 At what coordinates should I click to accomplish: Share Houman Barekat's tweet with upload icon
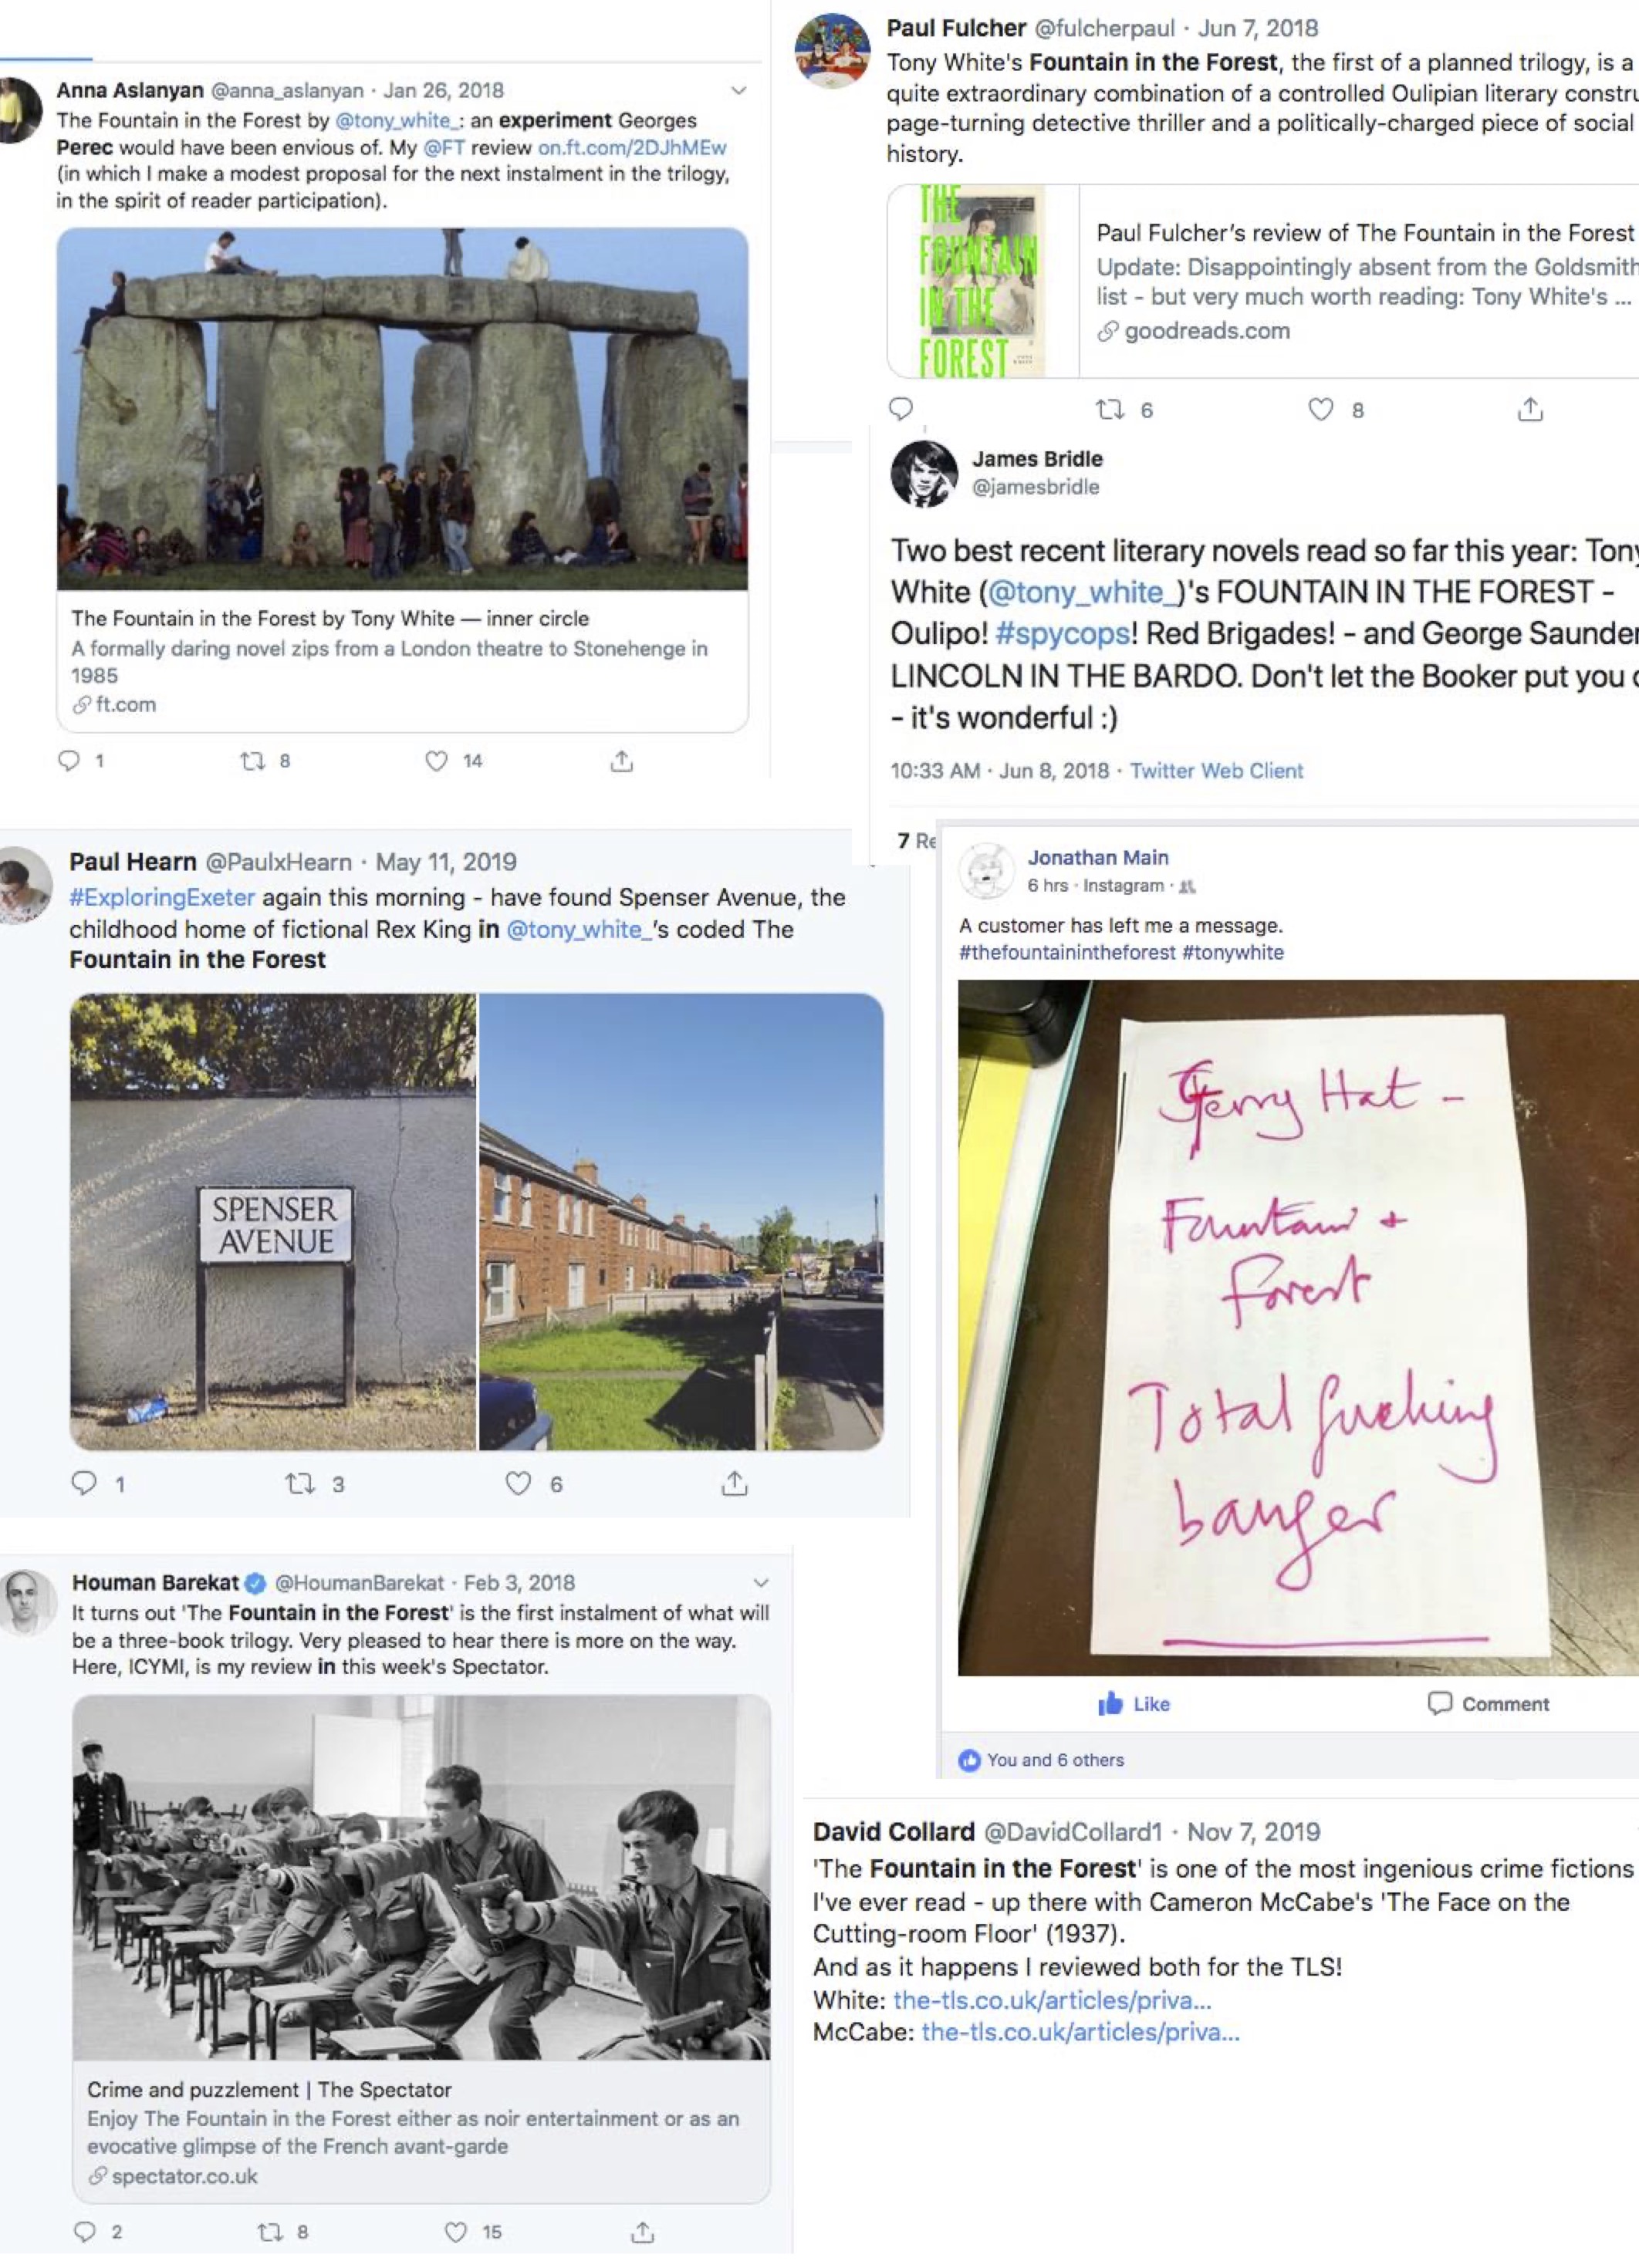click(643, 2232)
